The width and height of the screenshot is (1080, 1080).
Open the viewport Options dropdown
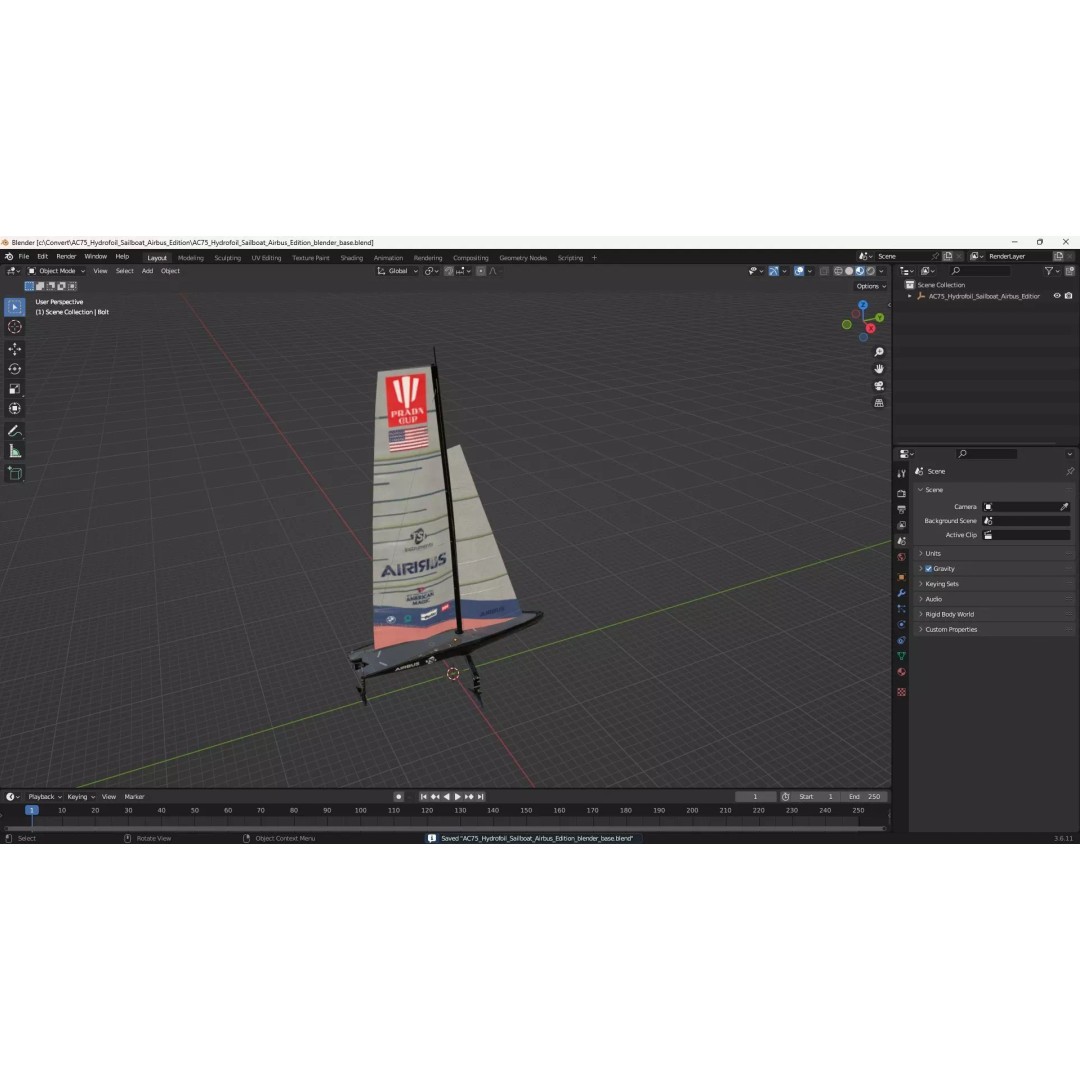point(871,287)
